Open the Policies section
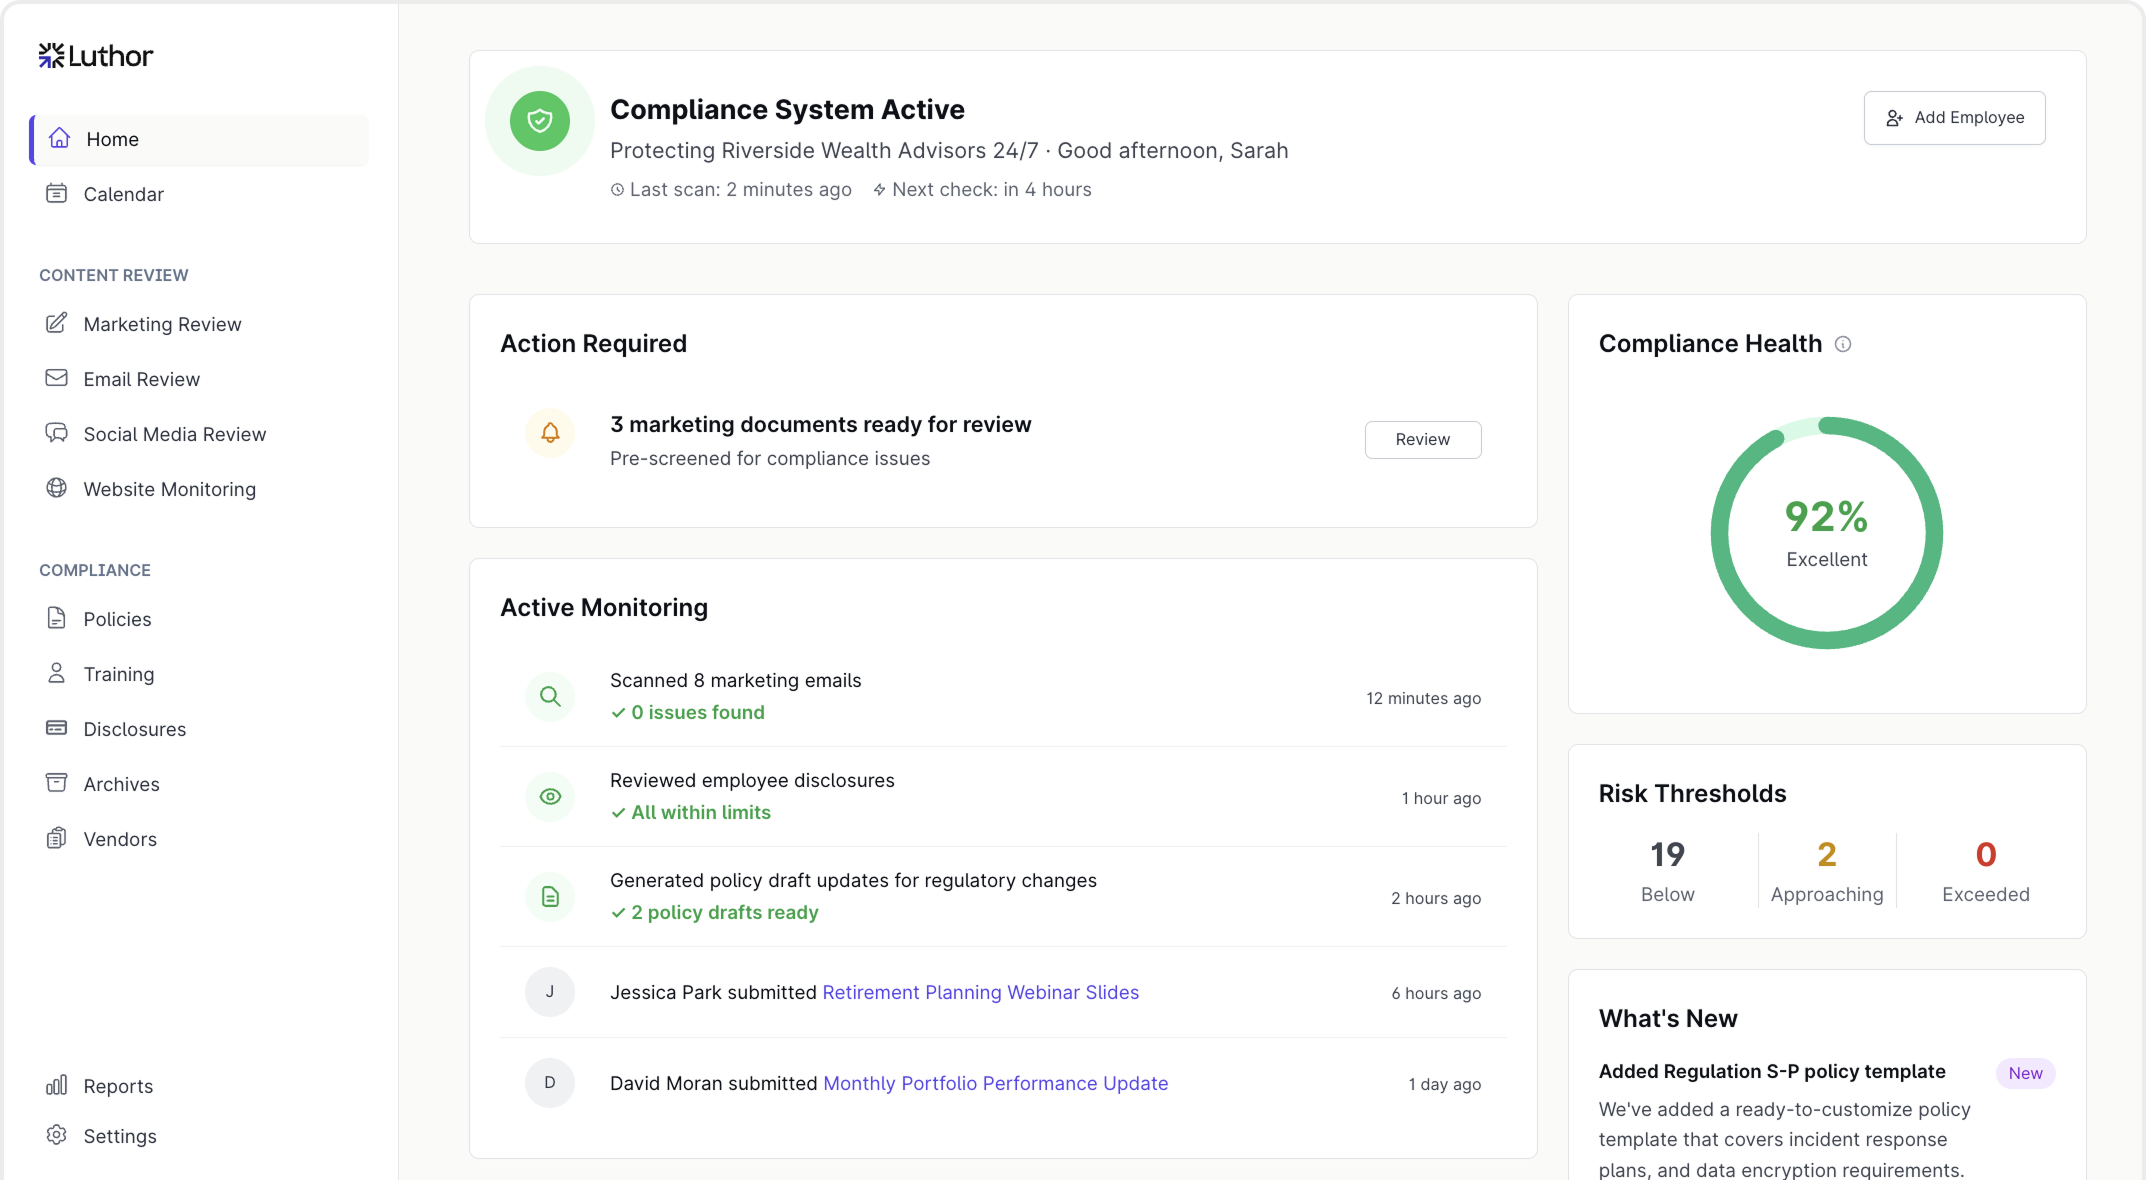 117,618
